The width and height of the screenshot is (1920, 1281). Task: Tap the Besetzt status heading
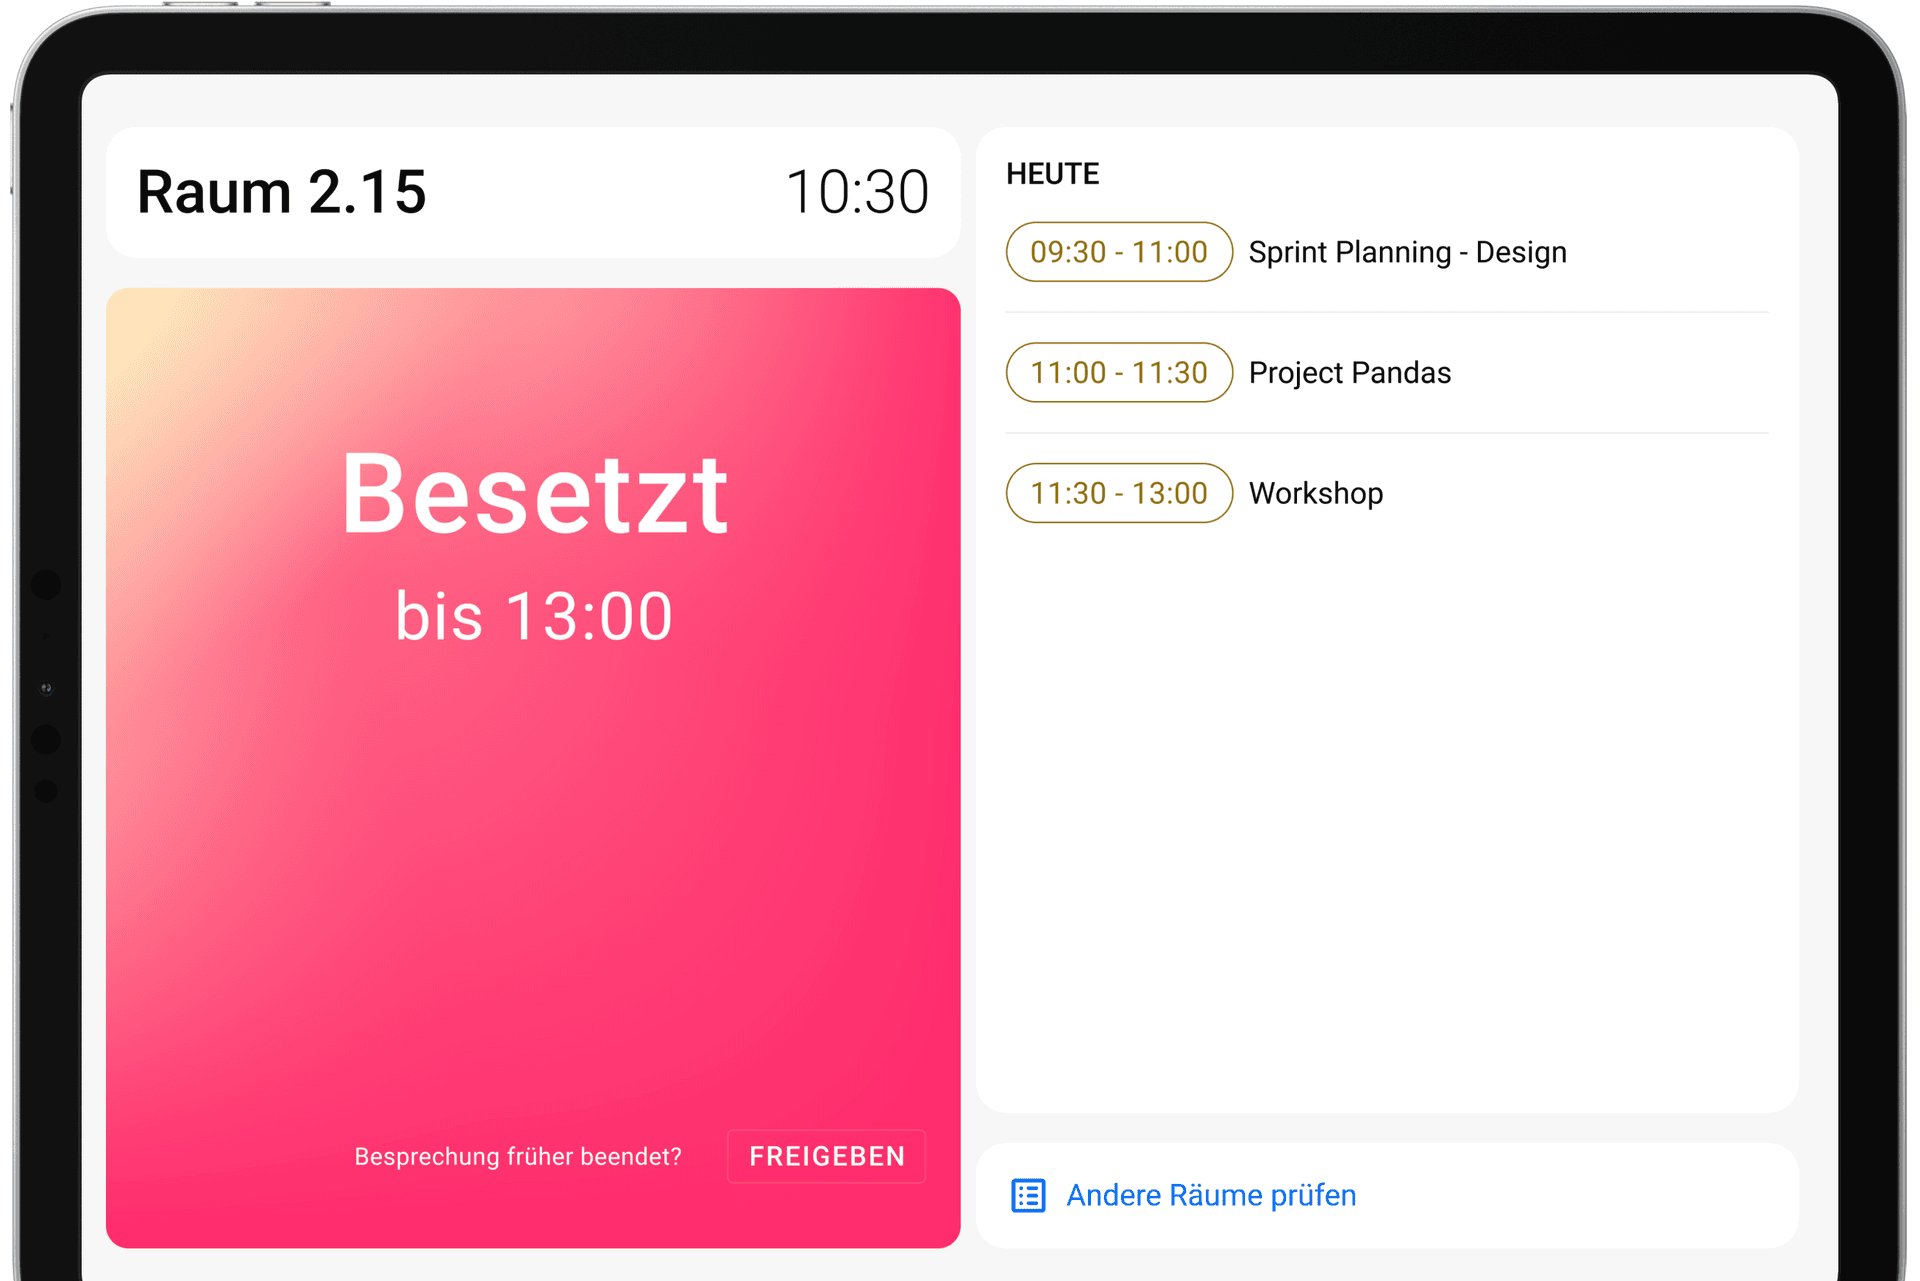pos(534,494)
